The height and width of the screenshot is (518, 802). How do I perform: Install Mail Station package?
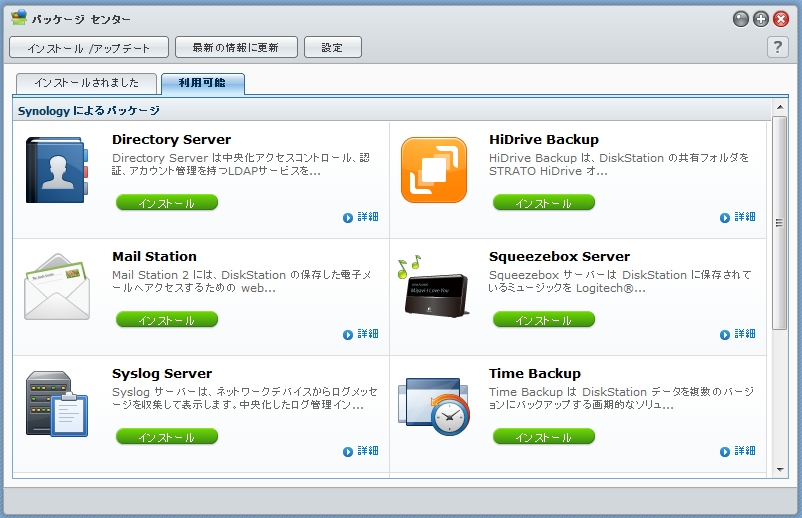(x=167, y=320)
